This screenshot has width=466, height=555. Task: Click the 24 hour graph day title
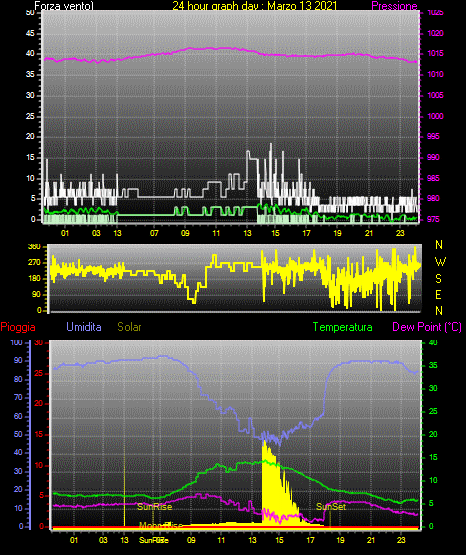click(x=255, y=6)
